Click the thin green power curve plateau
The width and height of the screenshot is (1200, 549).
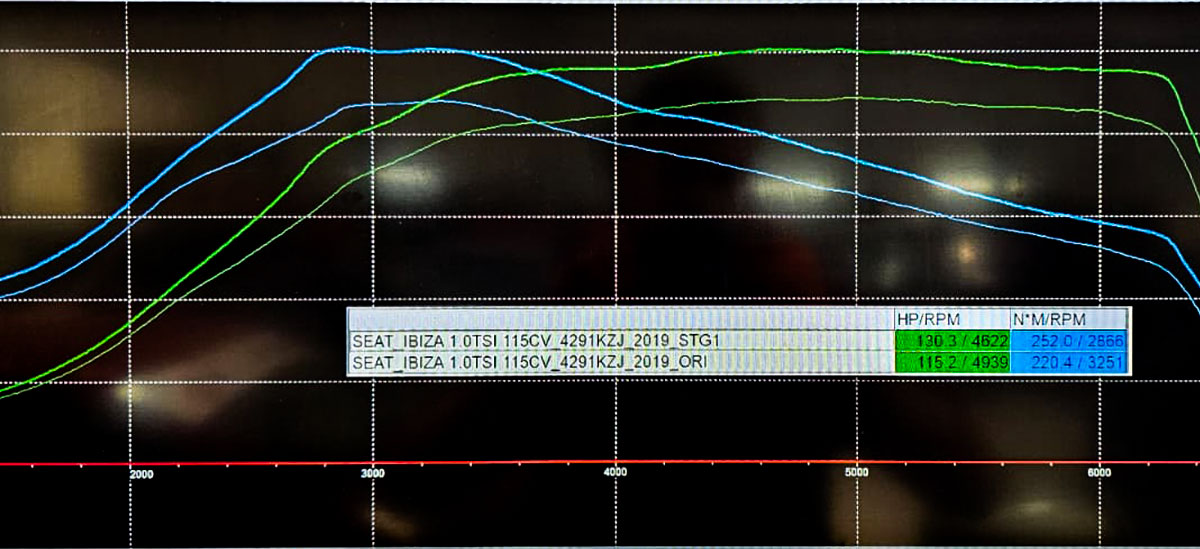pyautogui.click(x=850, y=98)
